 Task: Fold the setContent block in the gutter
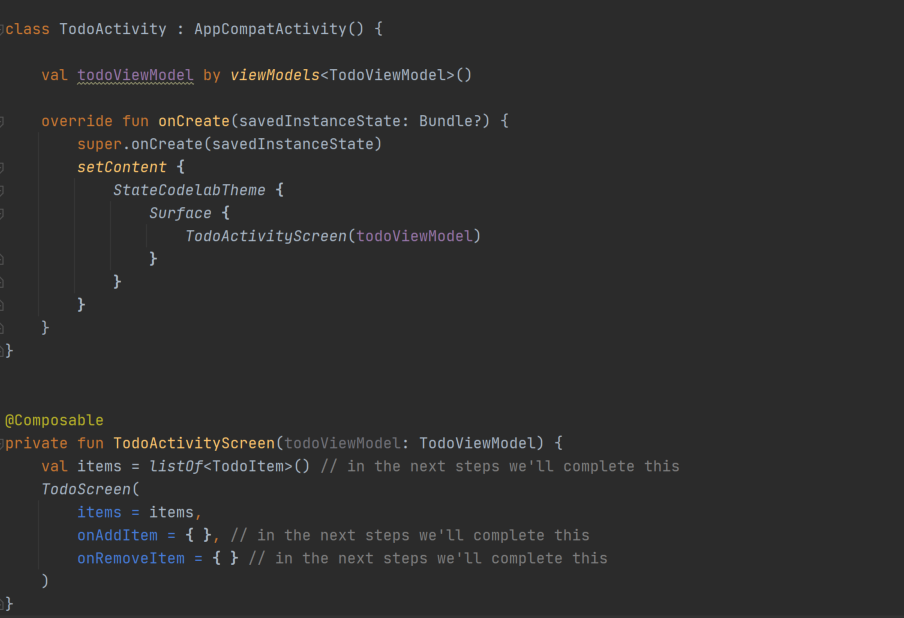pyautogui.click(x=2, y=167)
